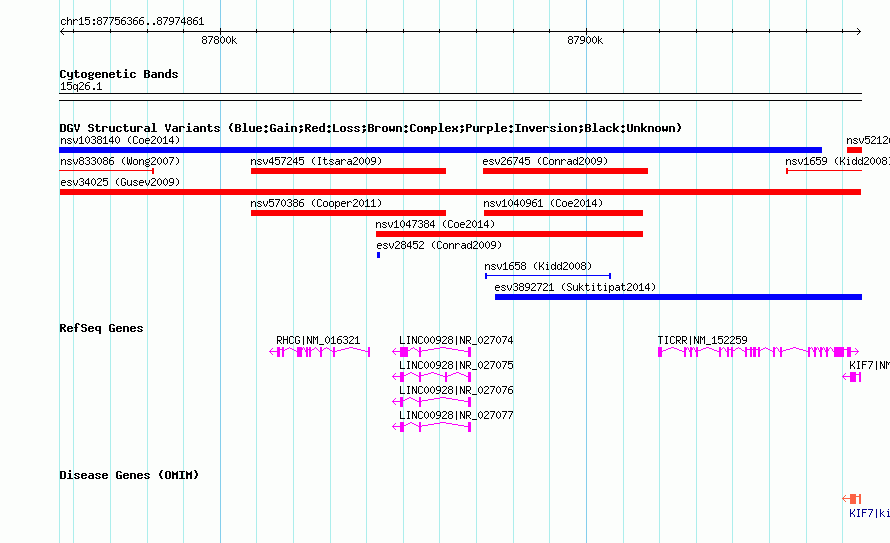This screenshot has height=543, width=890.
Task: Select the esv34025 (Gusev2009) red loss bar
Action: [x=460, y=192]
